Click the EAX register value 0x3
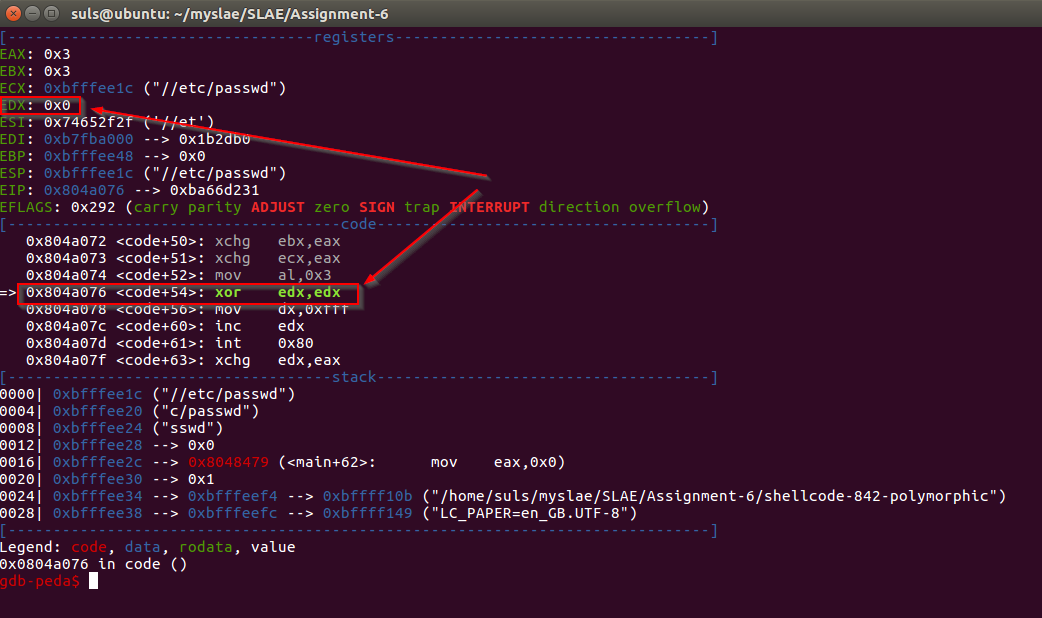Viewport: 1042px width, 618px height. [57, 54]
